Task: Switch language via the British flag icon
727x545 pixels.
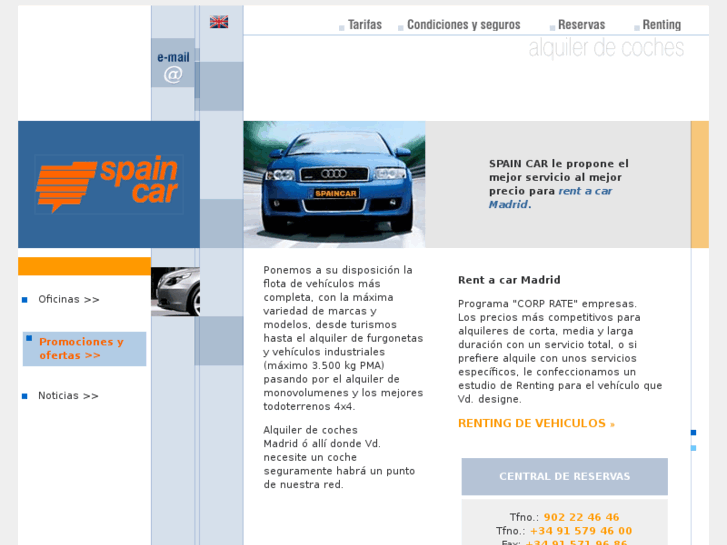Action: 219,22
